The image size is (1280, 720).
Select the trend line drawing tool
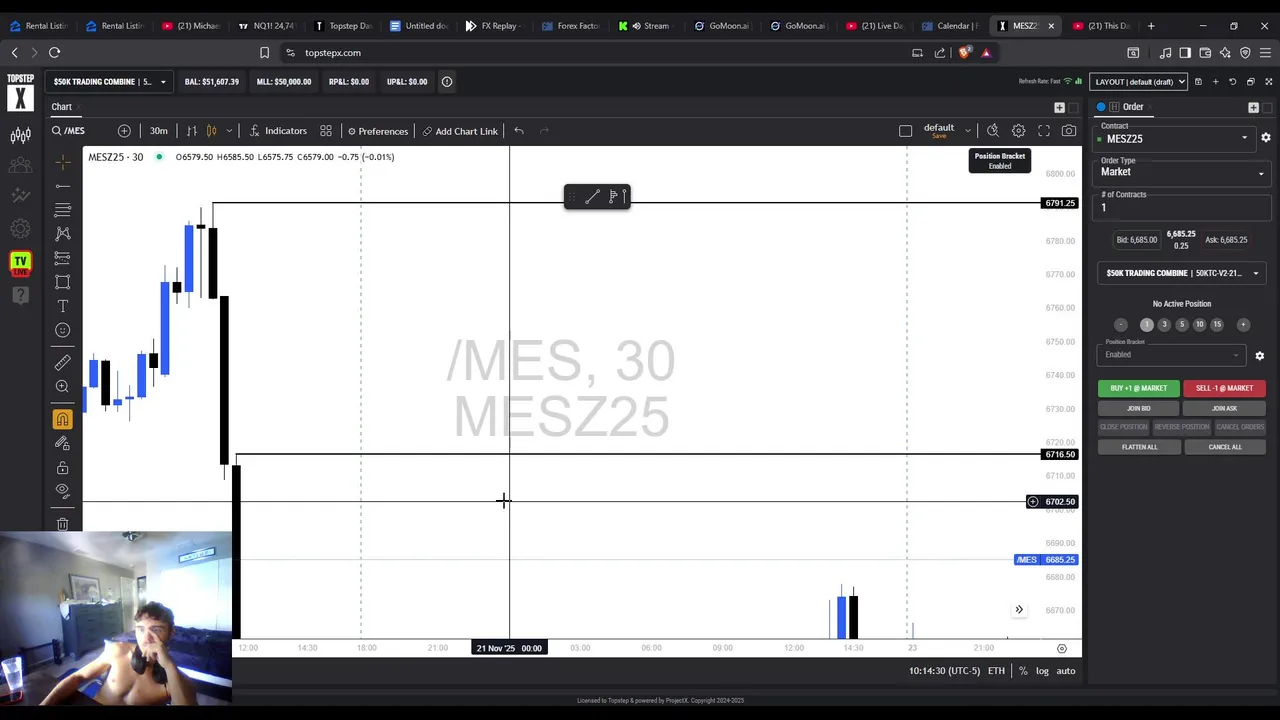62,185
